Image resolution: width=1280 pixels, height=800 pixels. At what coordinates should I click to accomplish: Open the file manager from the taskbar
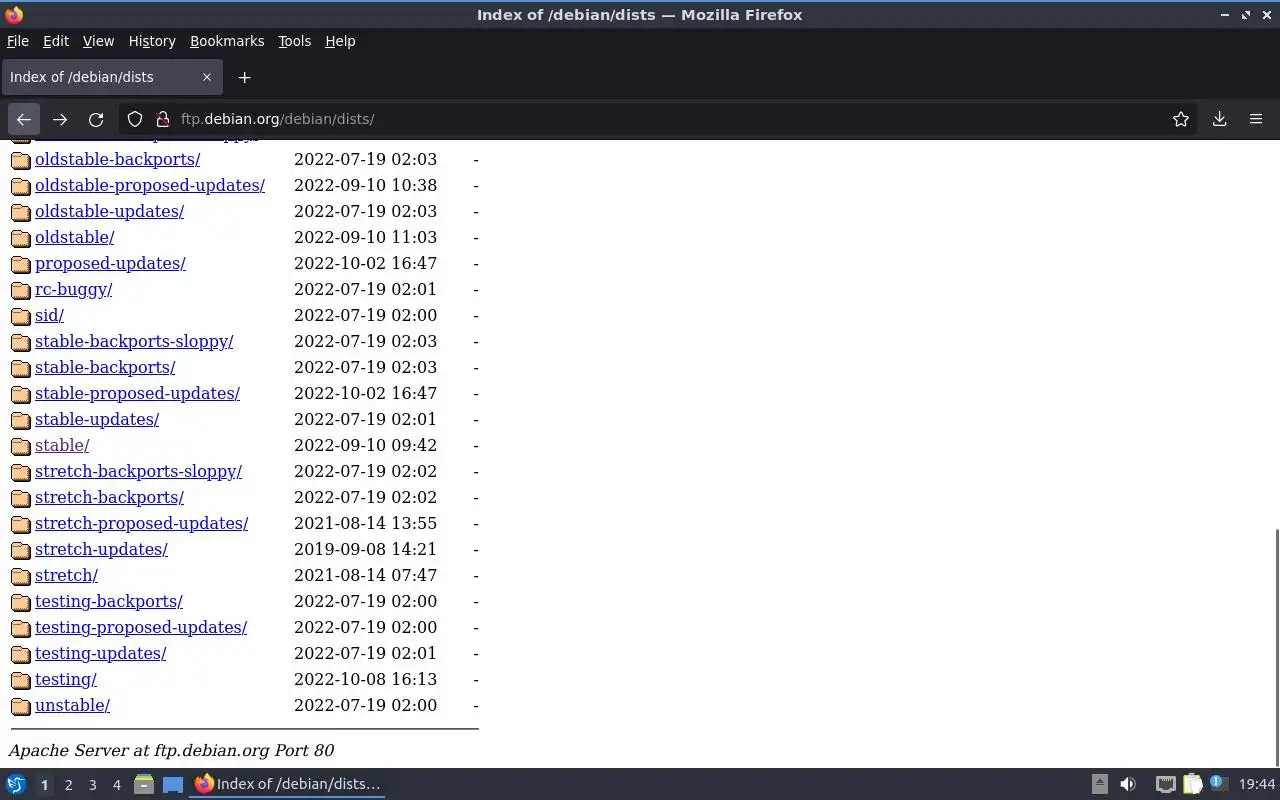[x=143, y=784]
